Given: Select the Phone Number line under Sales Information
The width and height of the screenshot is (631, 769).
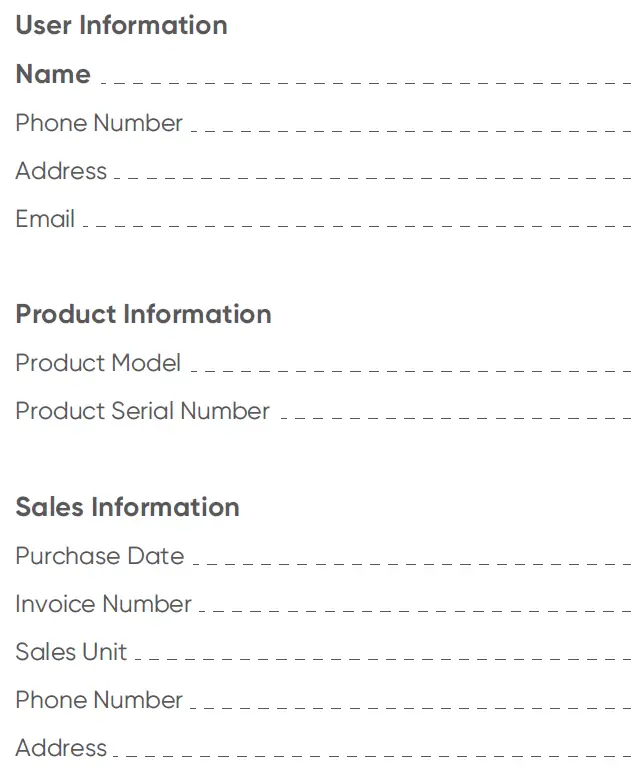Looking at the screenshot, I should pyautogui.click(x=409, y=704).
